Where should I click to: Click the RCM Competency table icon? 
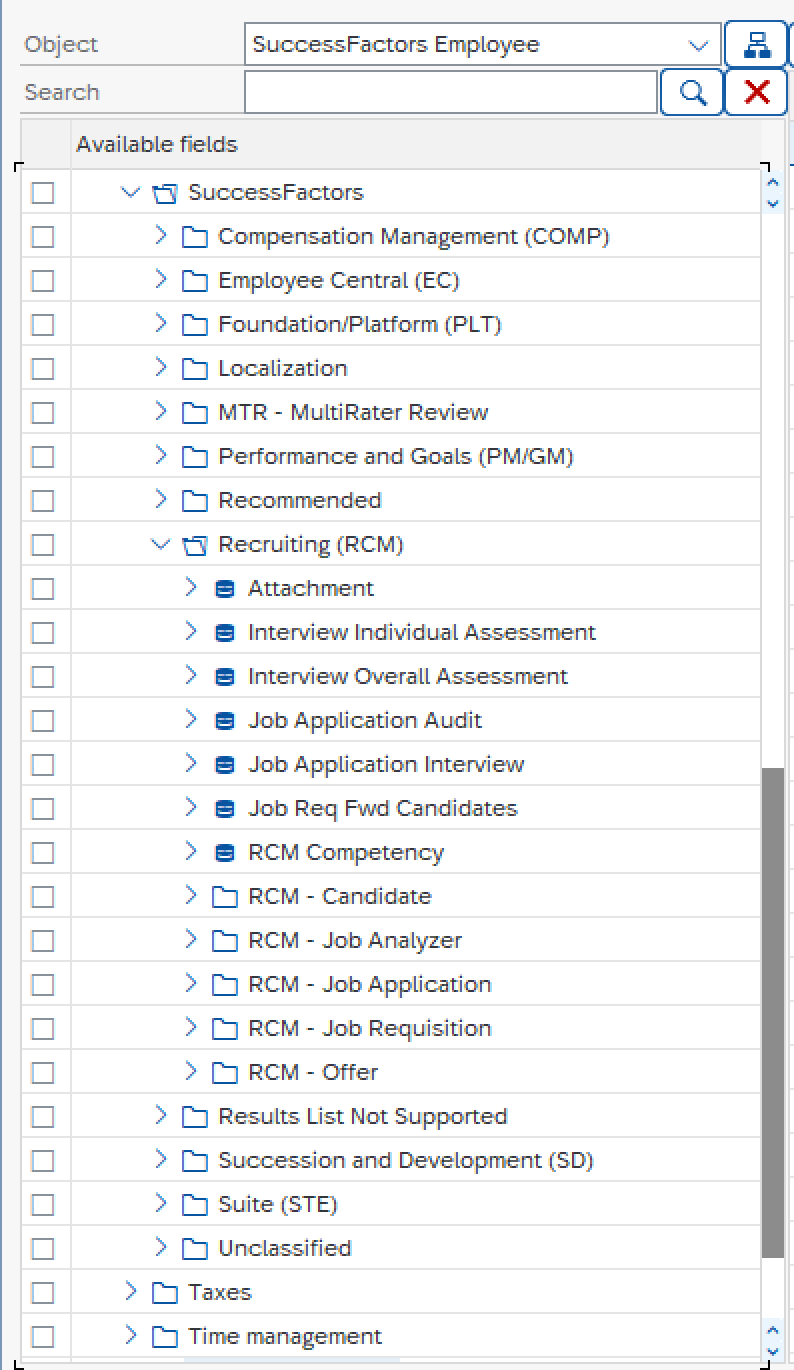tap(225, 853)
